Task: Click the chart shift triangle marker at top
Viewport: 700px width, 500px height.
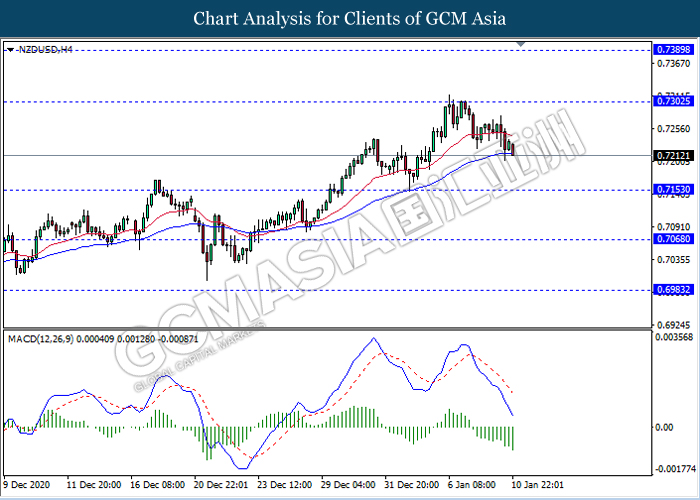Action: [521, 44]
